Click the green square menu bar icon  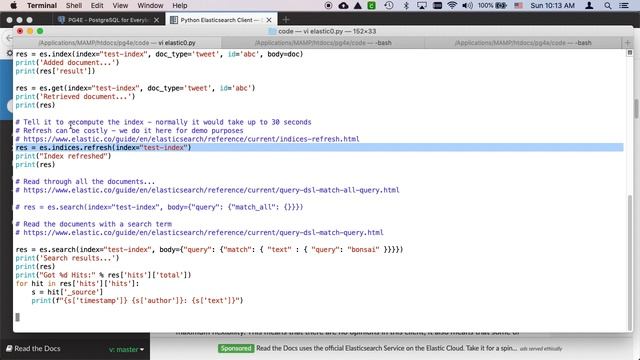click(x=372, y=5)
